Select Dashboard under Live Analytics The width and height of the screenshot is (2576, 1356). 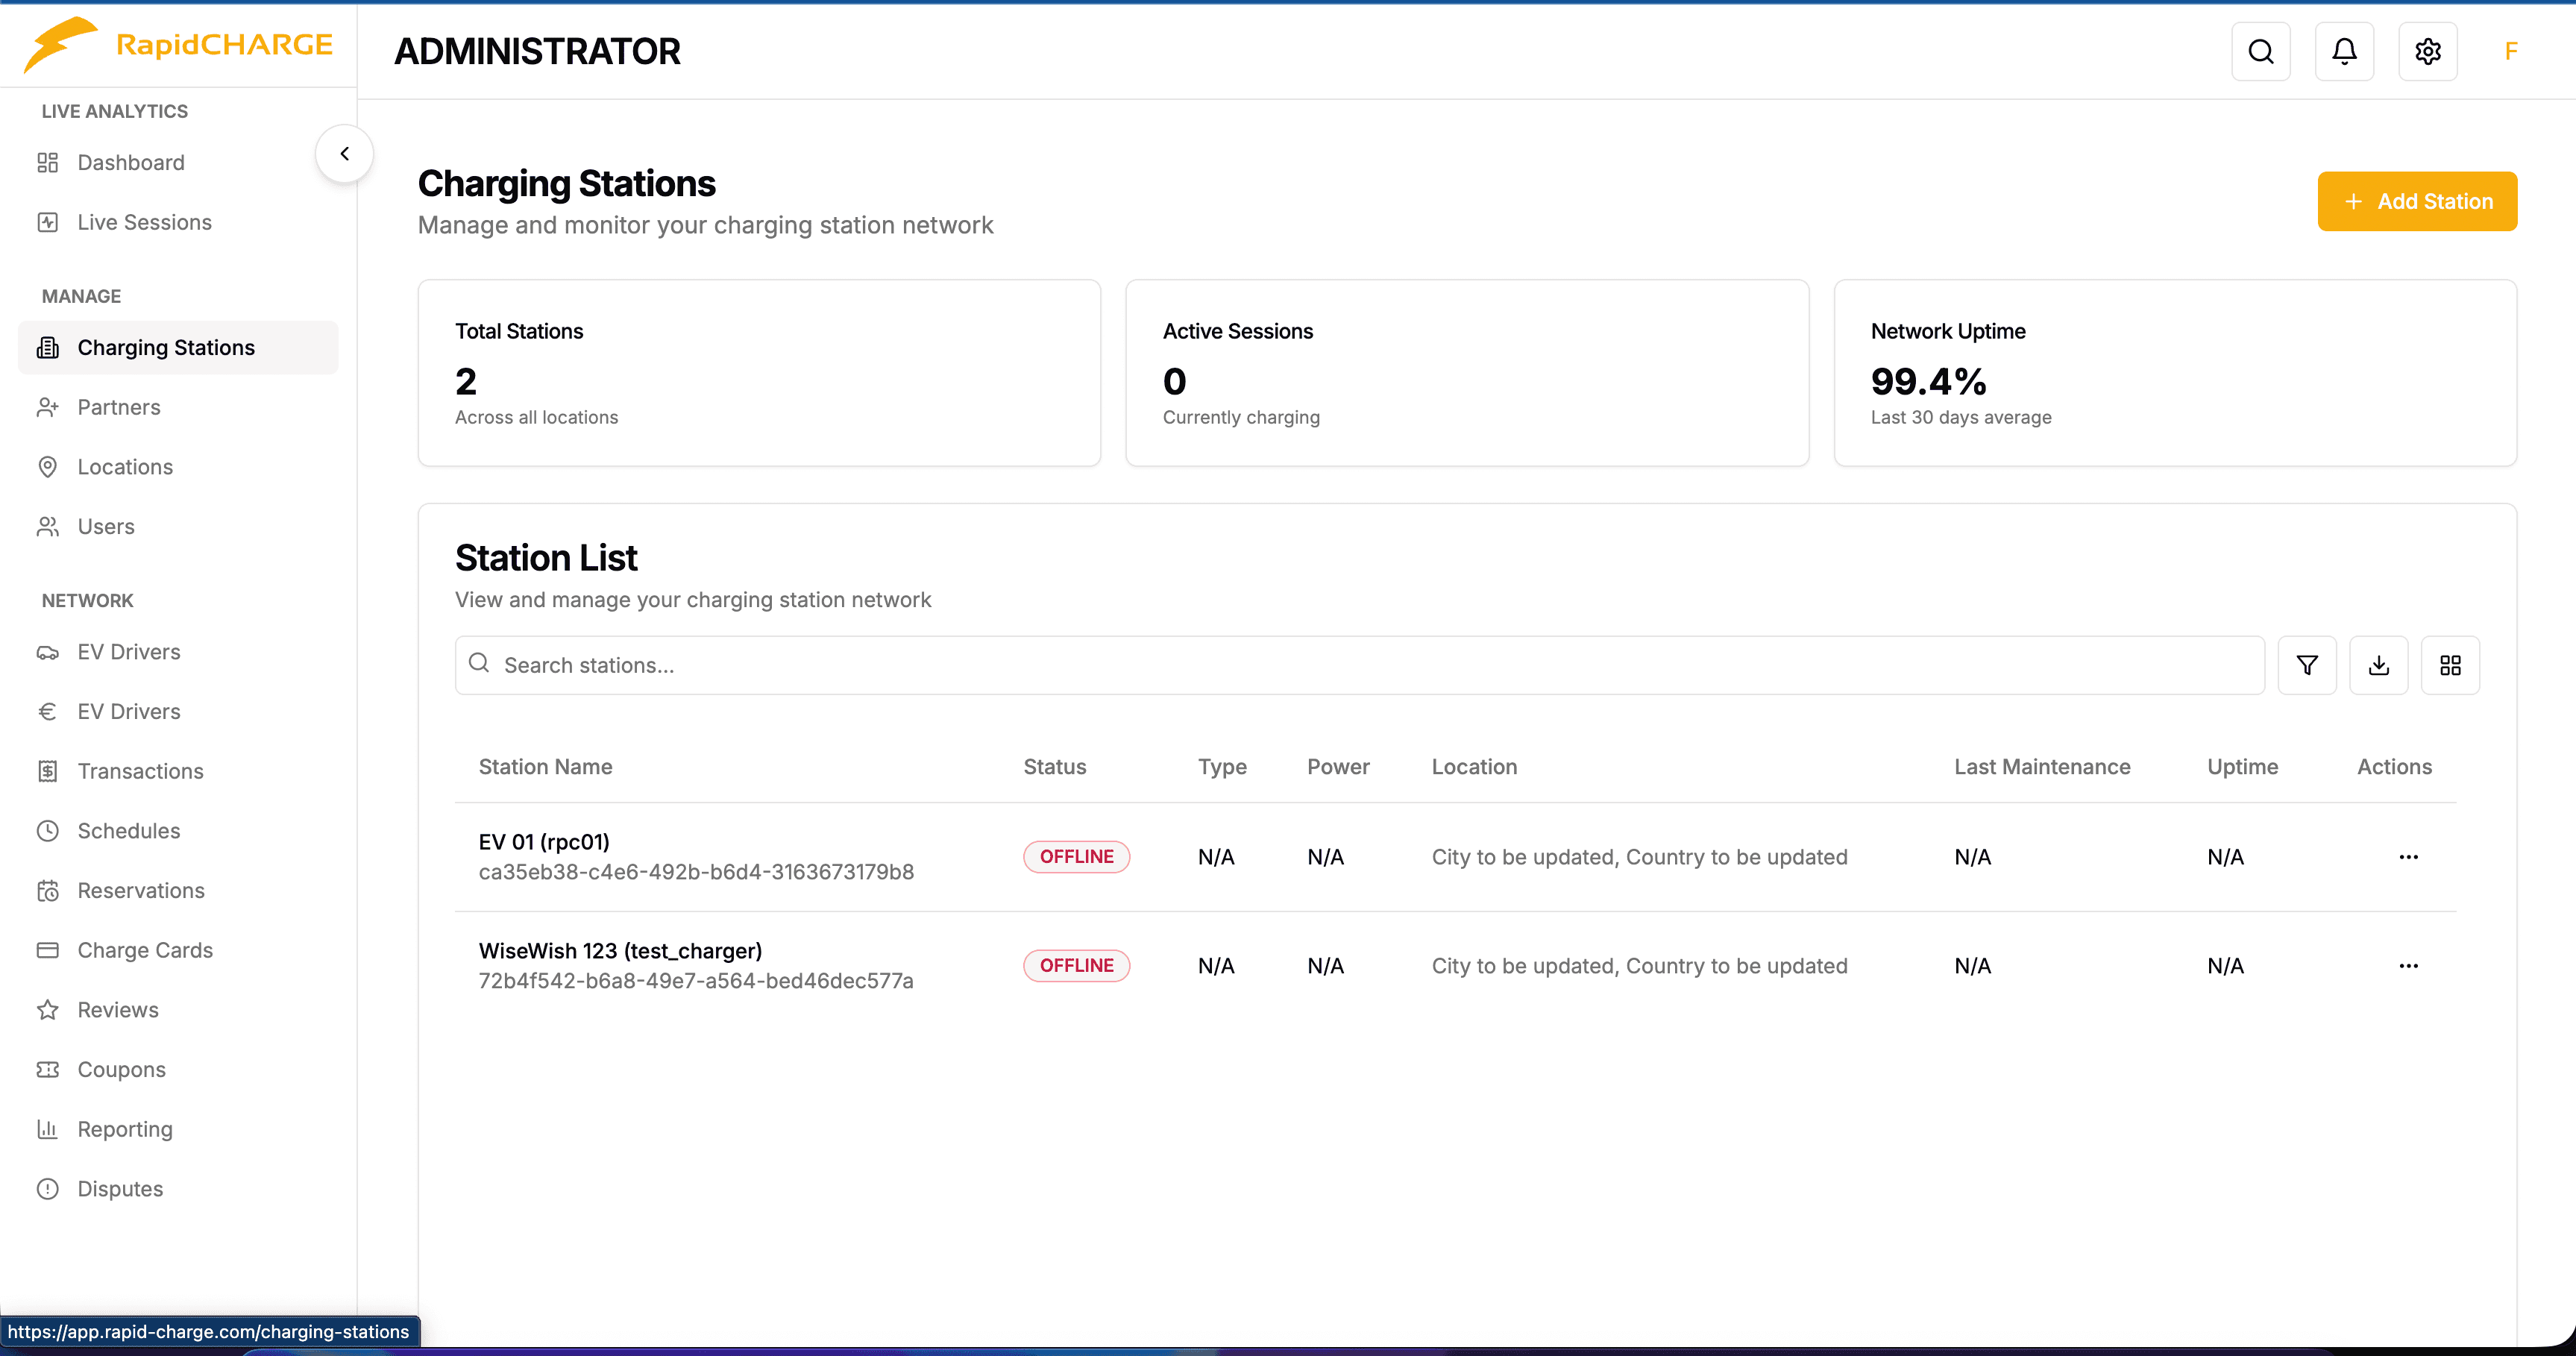pyautogui.click(x=131, y=162)
